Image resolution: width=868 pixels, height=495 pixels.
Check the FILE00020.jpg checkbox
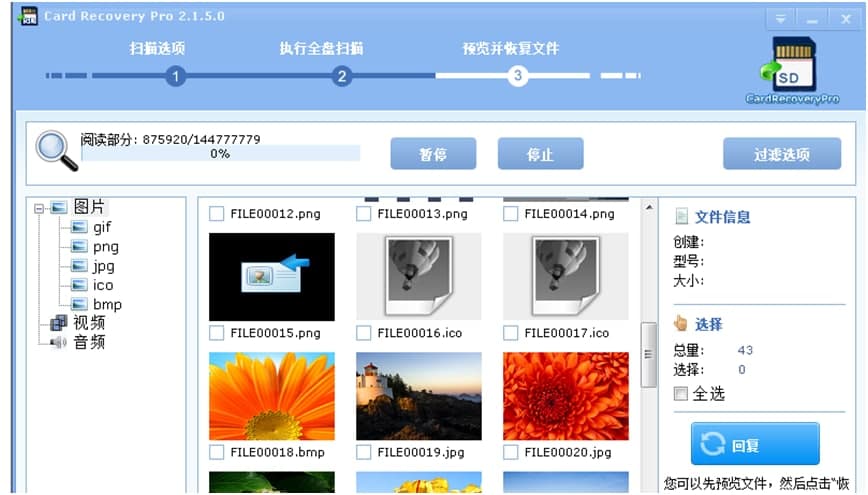coord(510,452)
